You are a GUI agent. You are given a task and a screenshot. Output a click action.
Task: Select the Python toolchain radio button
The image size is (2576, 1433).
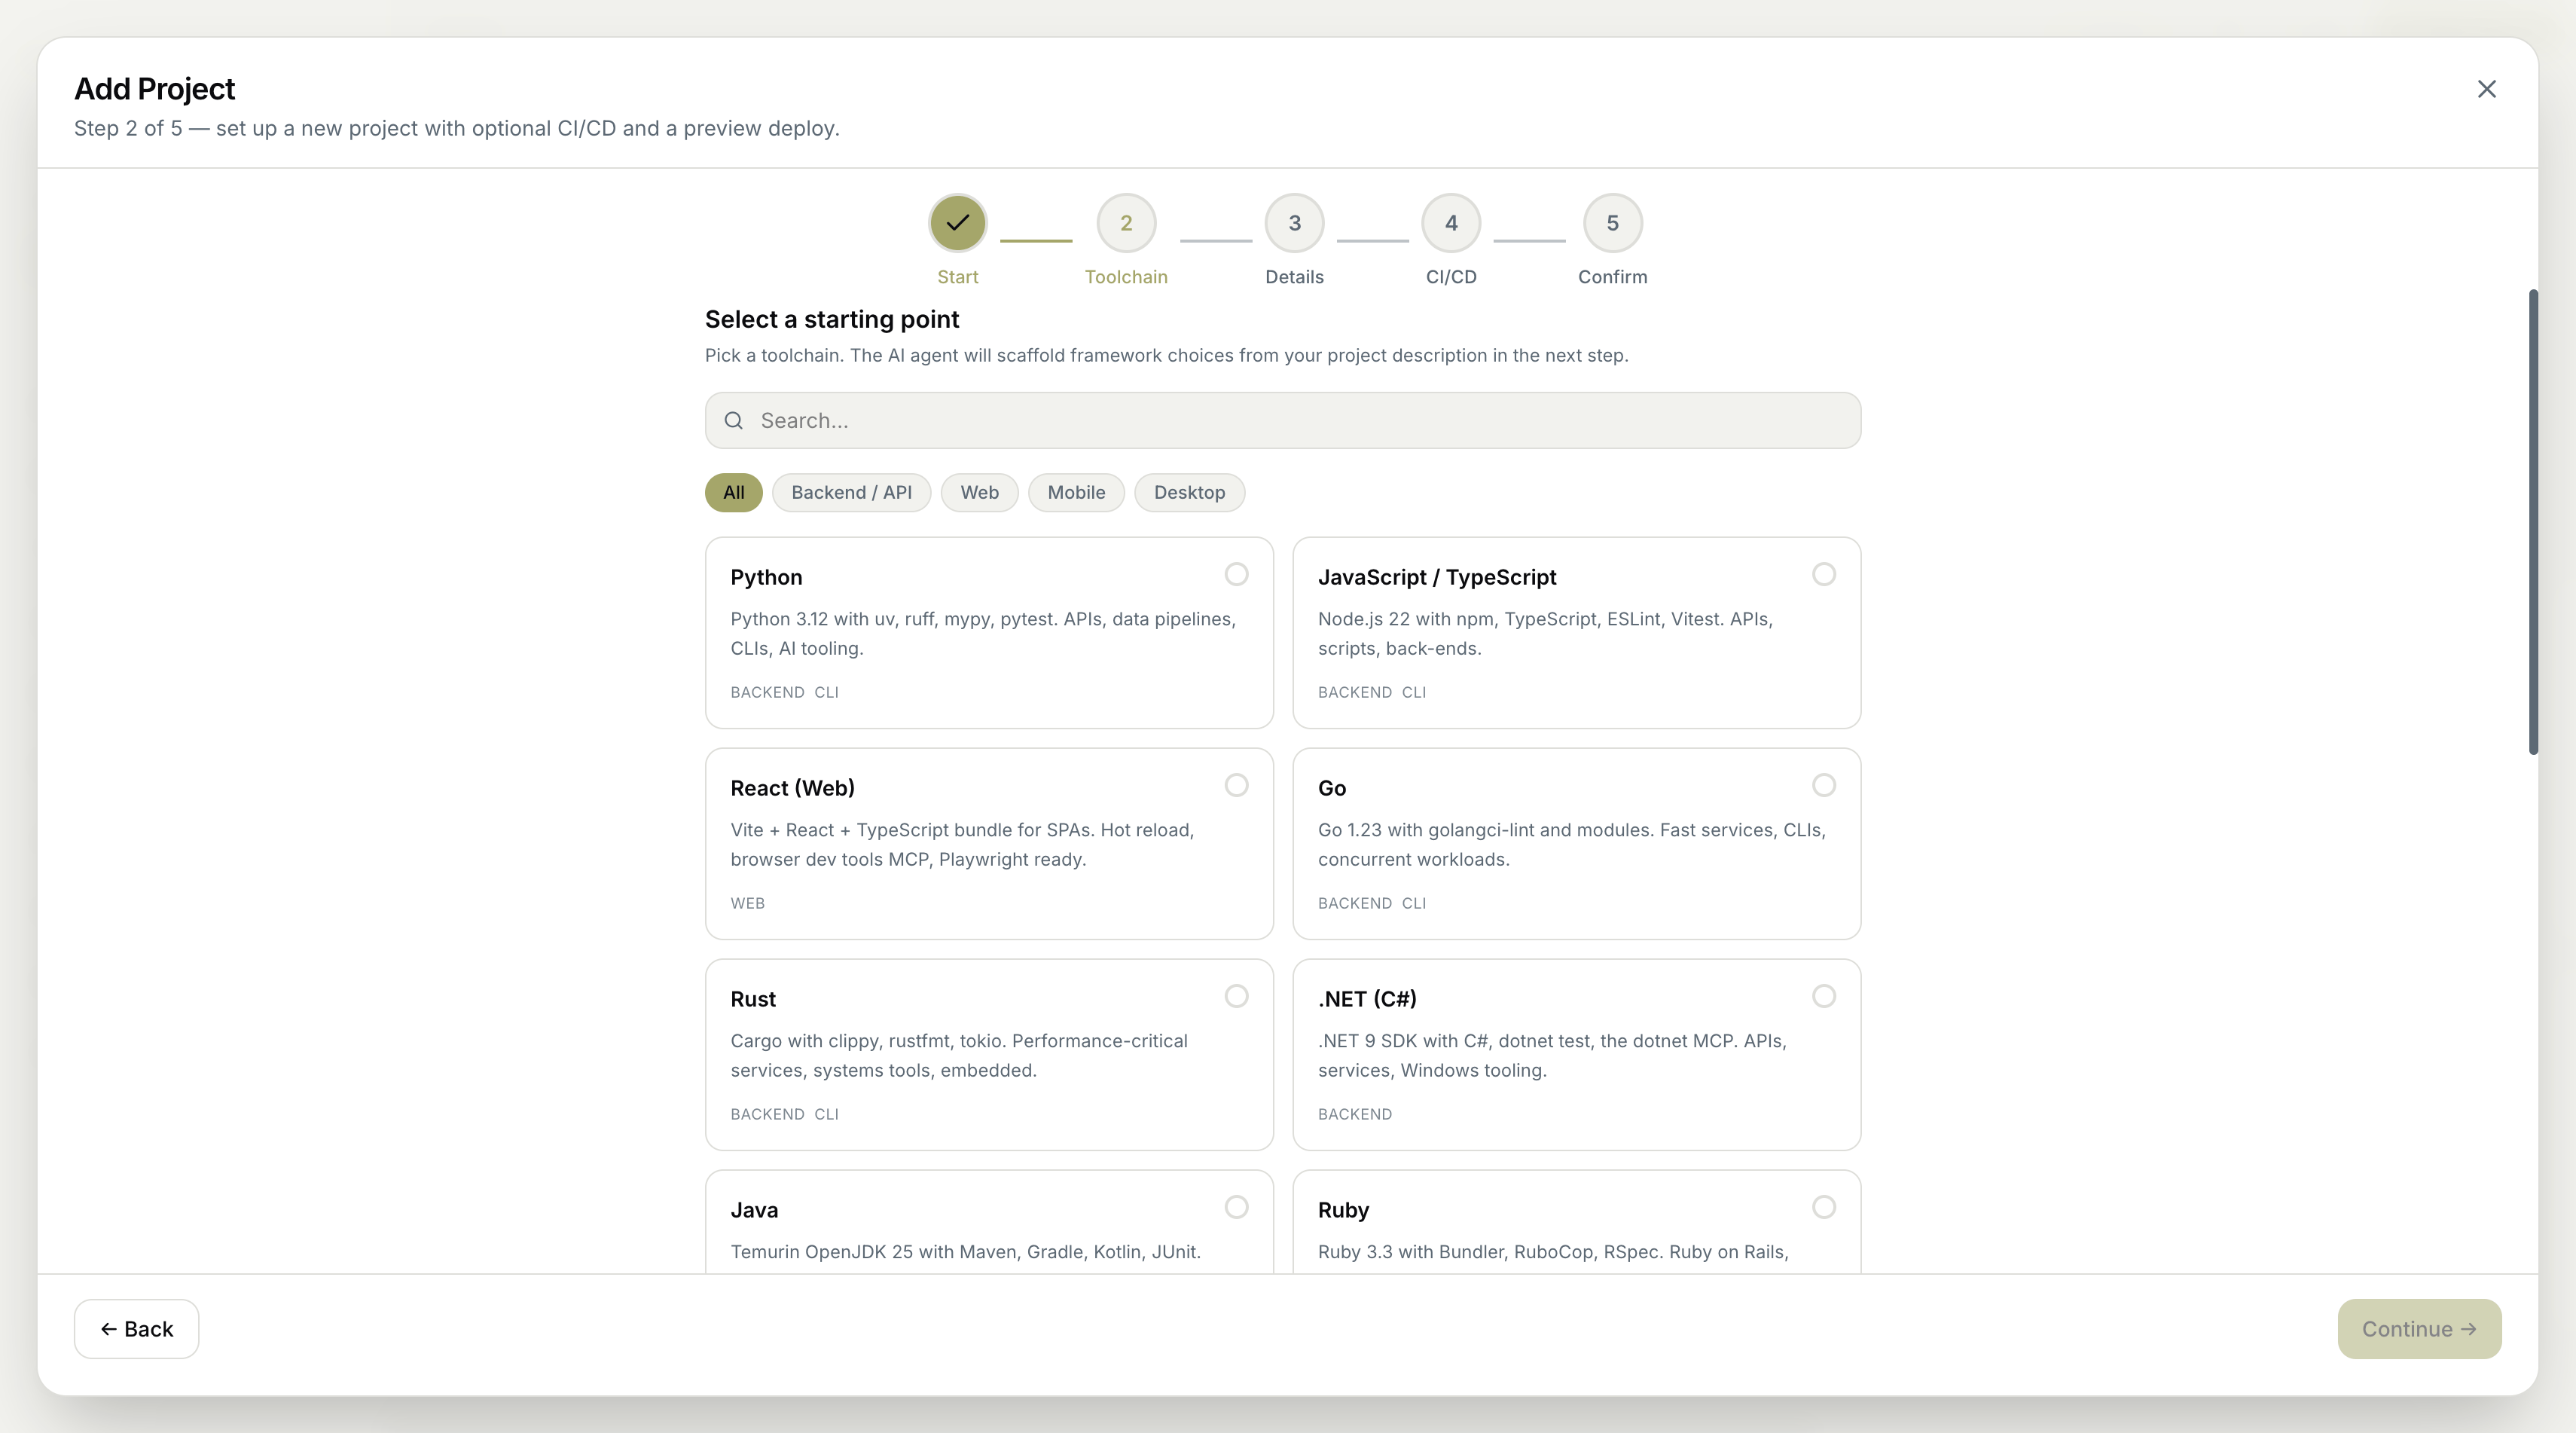pos(1236,574)
